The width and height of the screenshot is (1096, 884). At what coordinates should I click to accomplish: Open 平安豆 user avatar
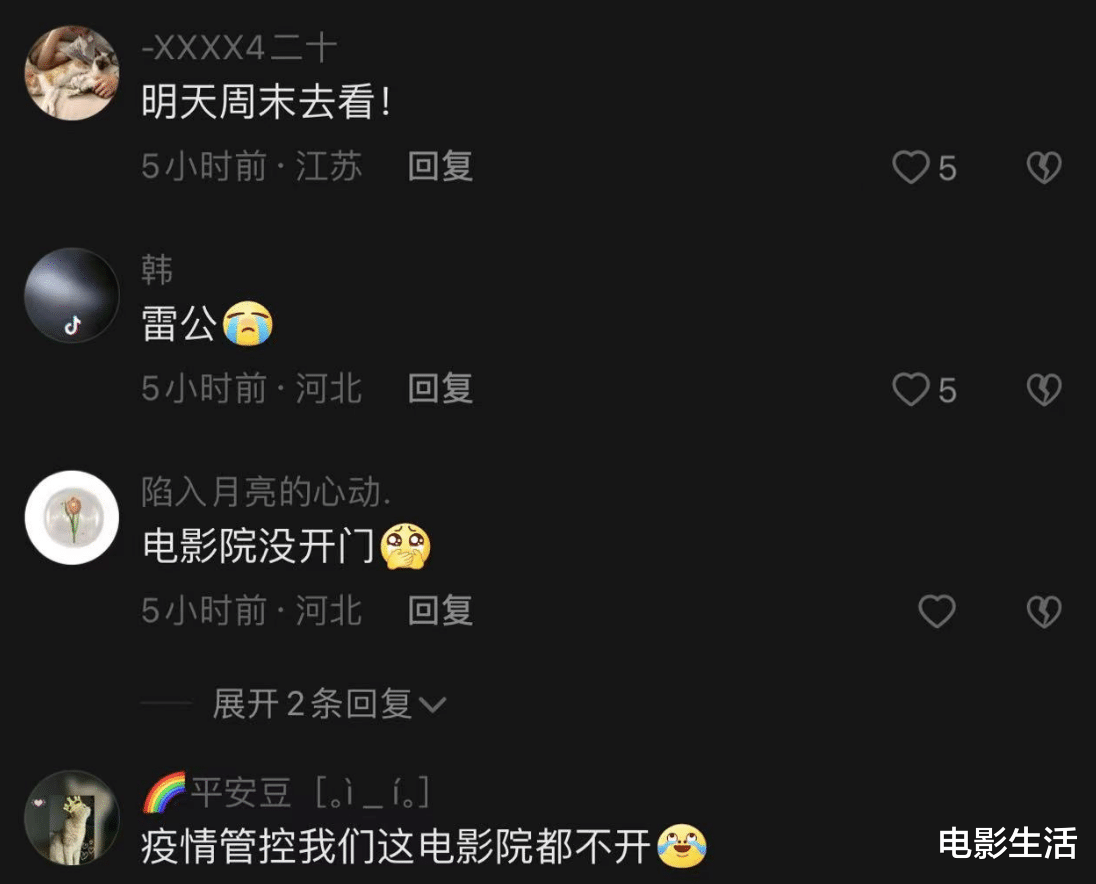pos(72,818)
